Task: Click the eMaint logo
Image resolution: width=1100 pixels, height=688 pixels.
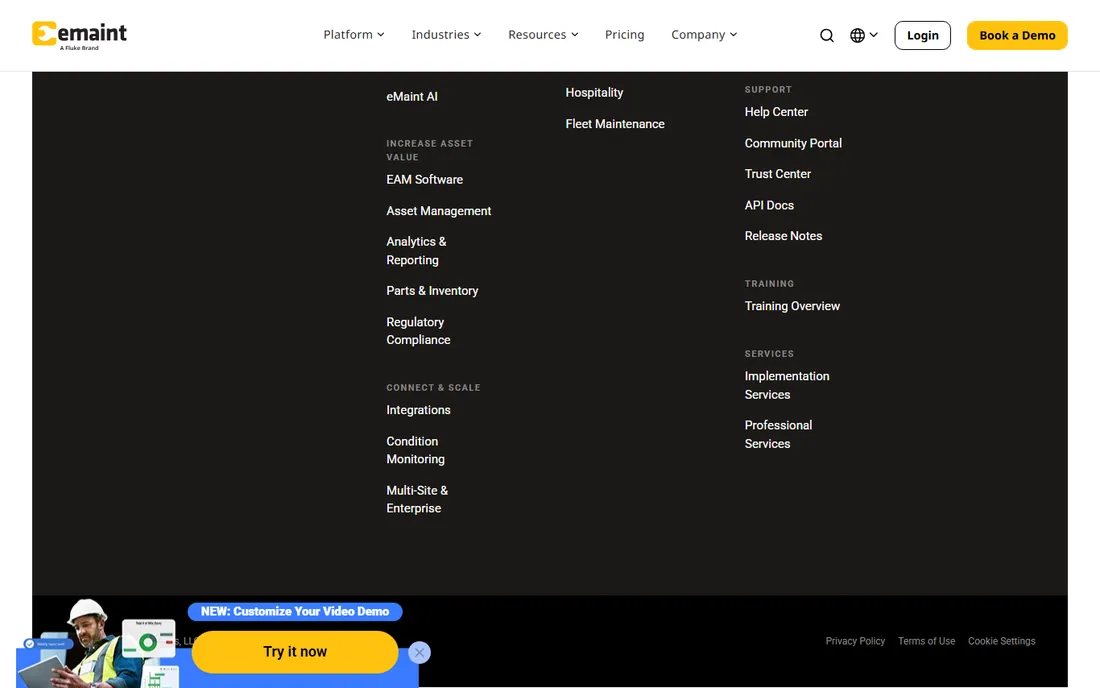Action: 79,35
